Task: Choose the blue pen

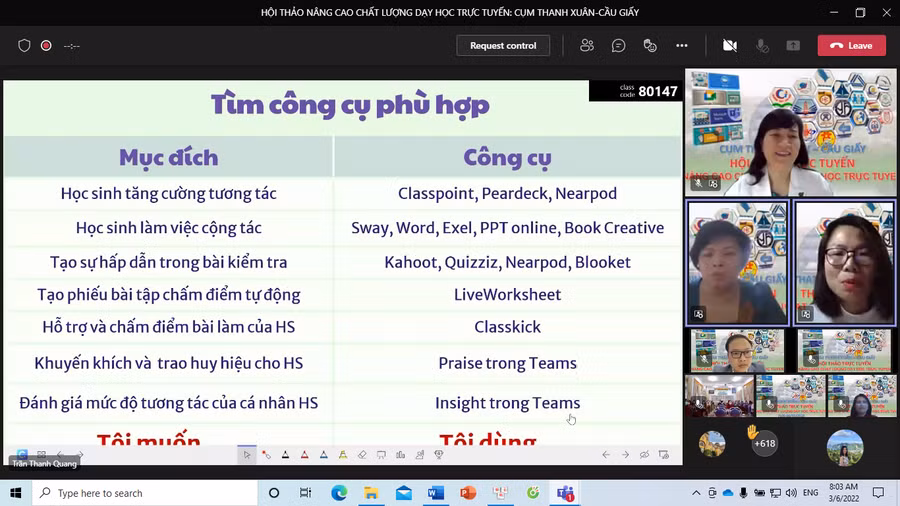Action: pyautogui.click(x=324, y=454)
